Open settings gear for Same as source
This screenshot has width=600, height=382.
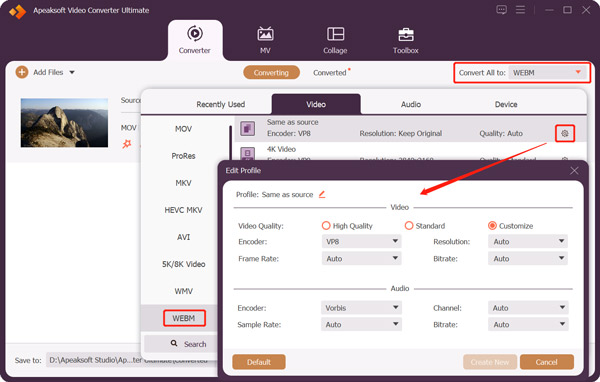[x=565, y=134]
